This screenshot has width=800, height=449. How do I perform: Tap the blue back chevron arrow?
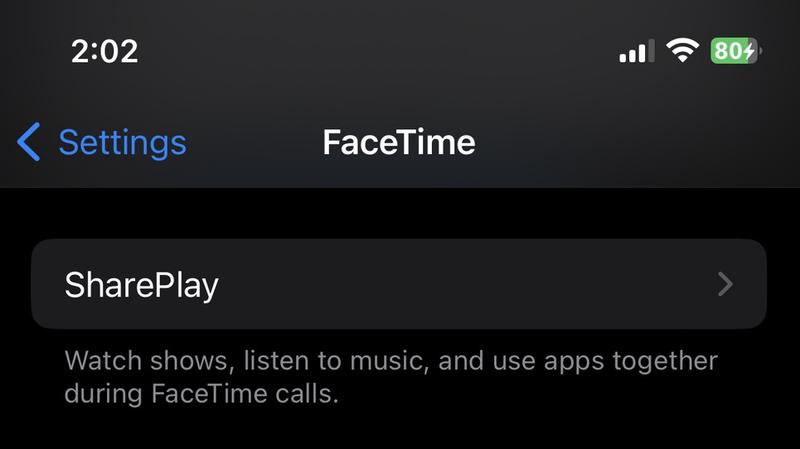tap(29, 142)
